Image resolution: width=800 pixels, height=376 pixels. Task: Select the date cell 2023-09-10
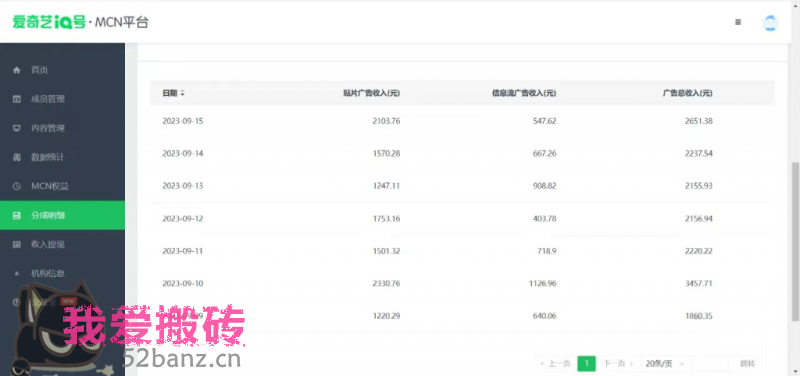coord(183,283)
